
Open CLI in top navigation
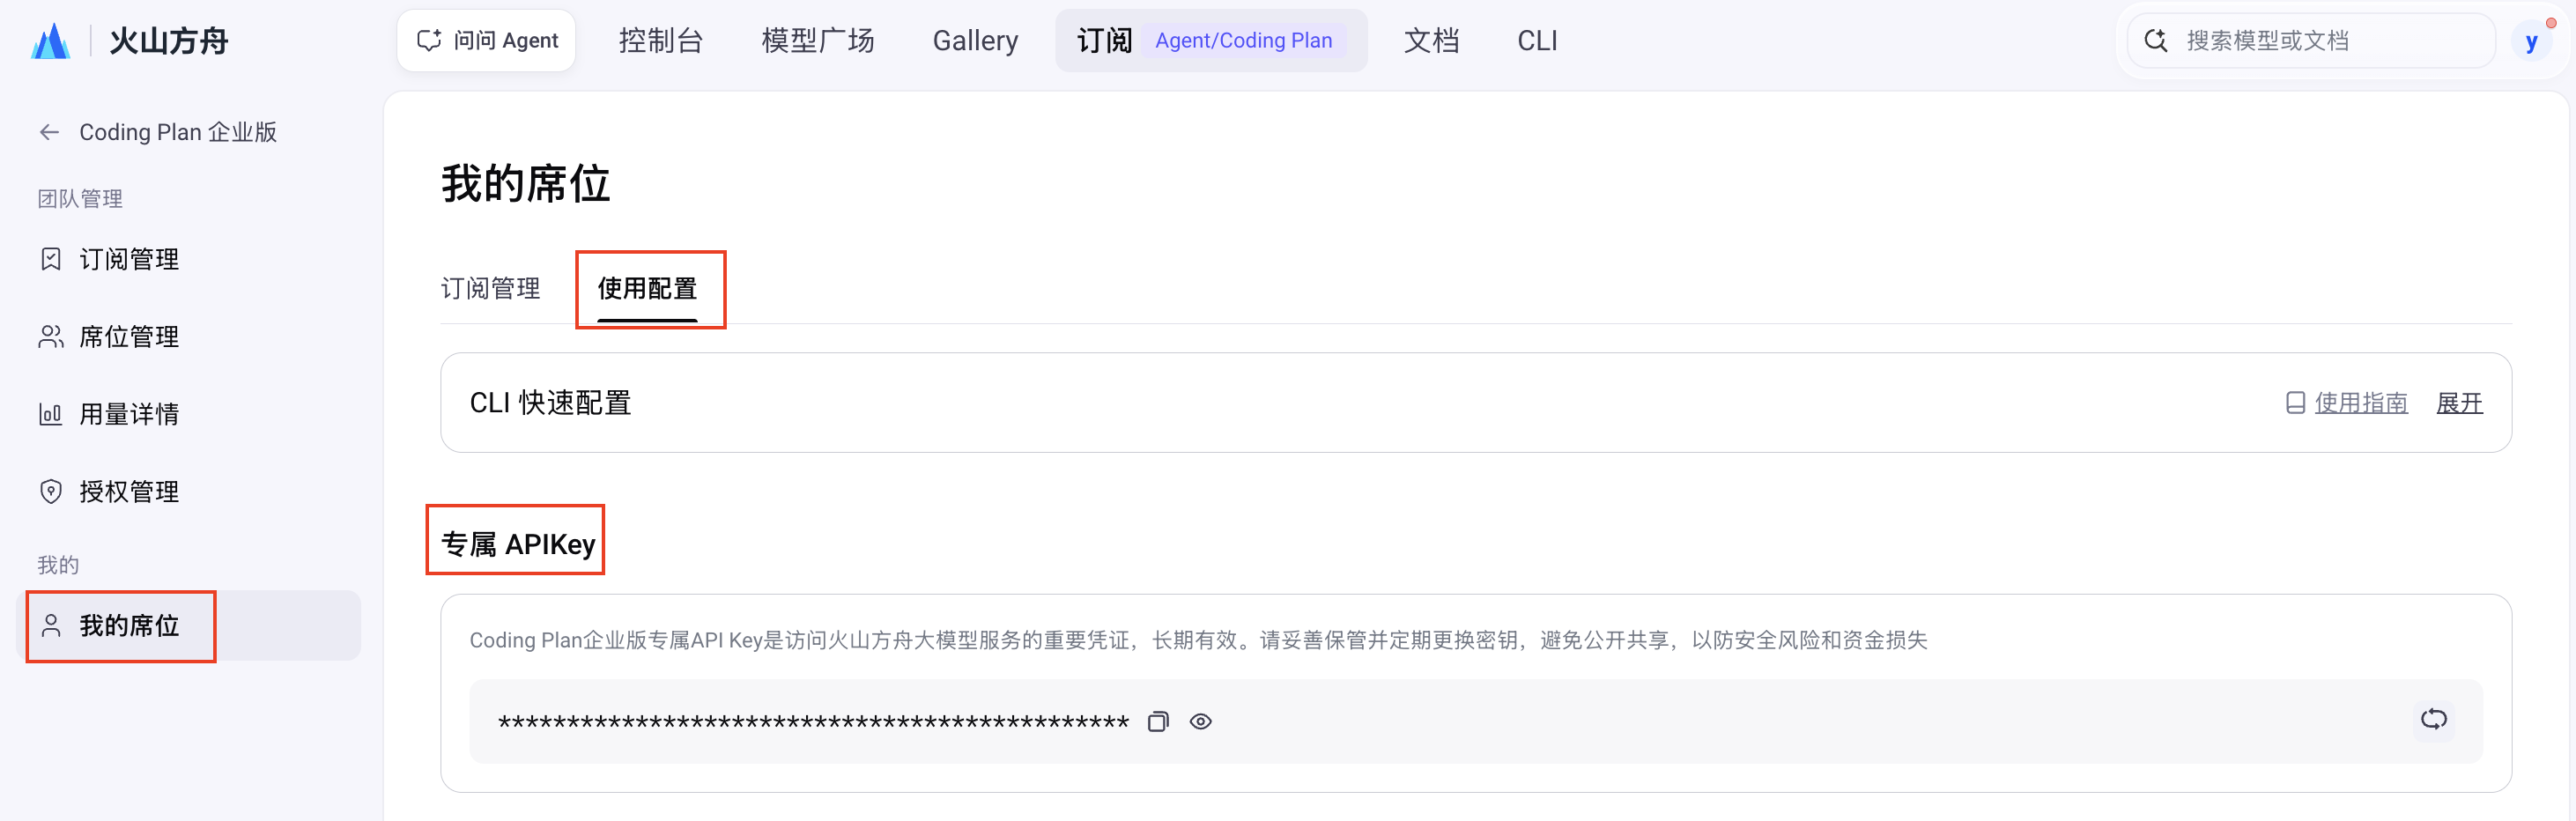[1537, 41]
